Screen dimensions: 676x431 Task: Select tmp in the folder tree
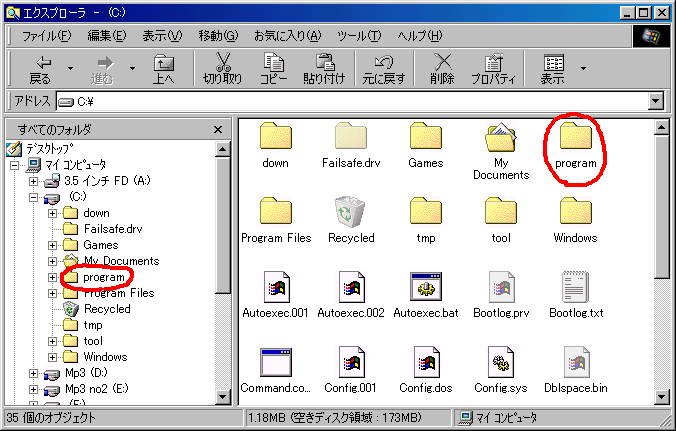tap(93, 325)
